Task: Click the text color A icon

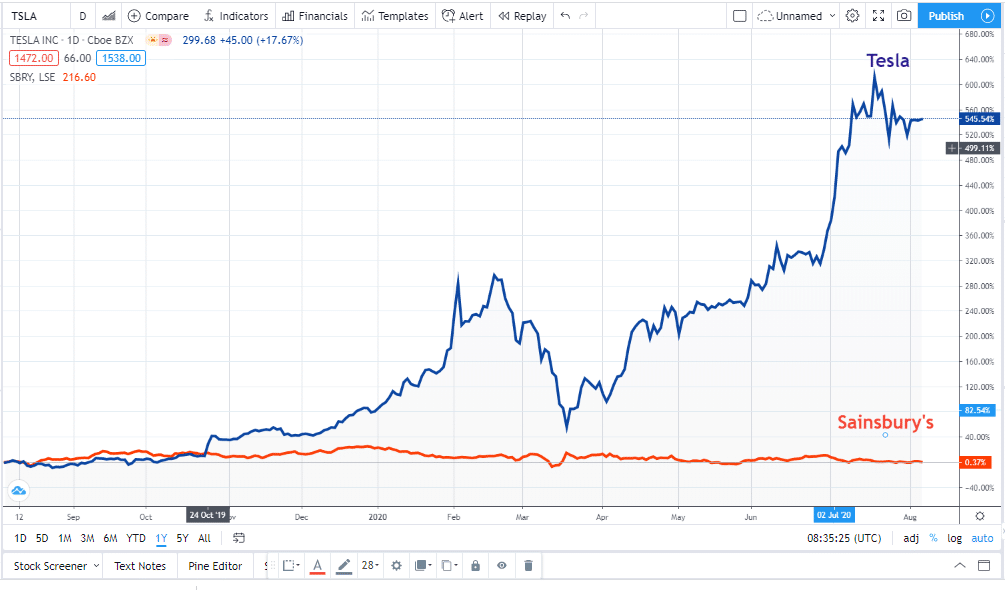Action: [x=317, y=566]
